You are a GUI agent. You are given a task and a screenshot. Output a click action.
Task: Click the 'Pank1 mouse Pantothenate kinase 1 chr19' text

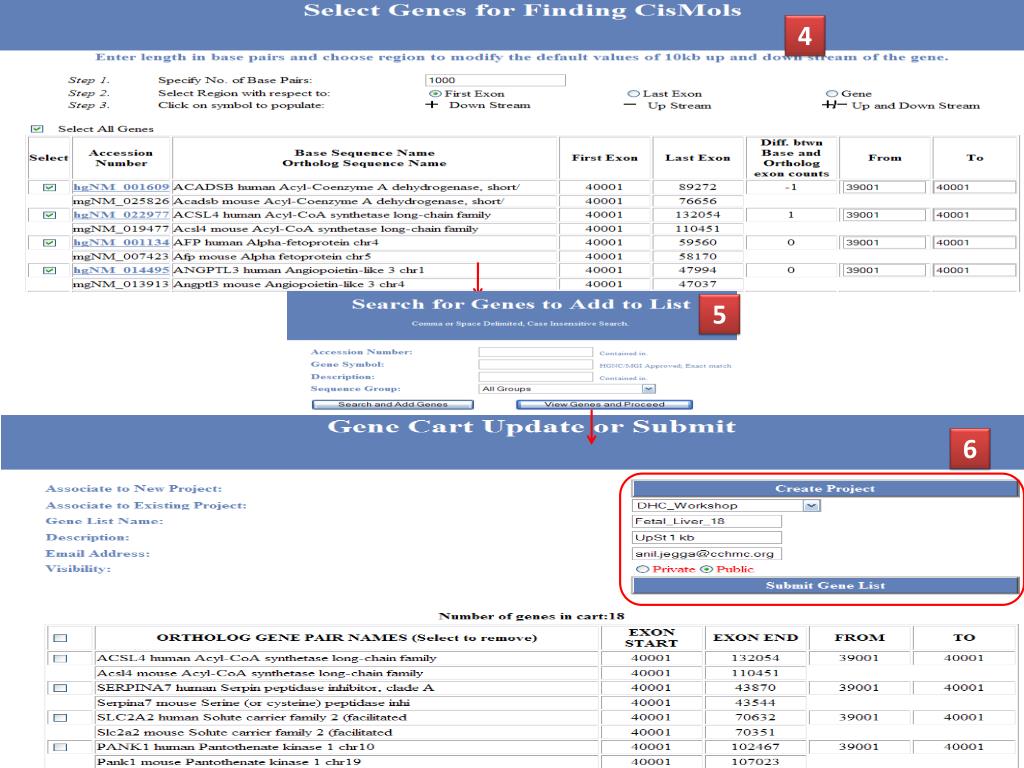pyautogui.click(x=229, y=761)
